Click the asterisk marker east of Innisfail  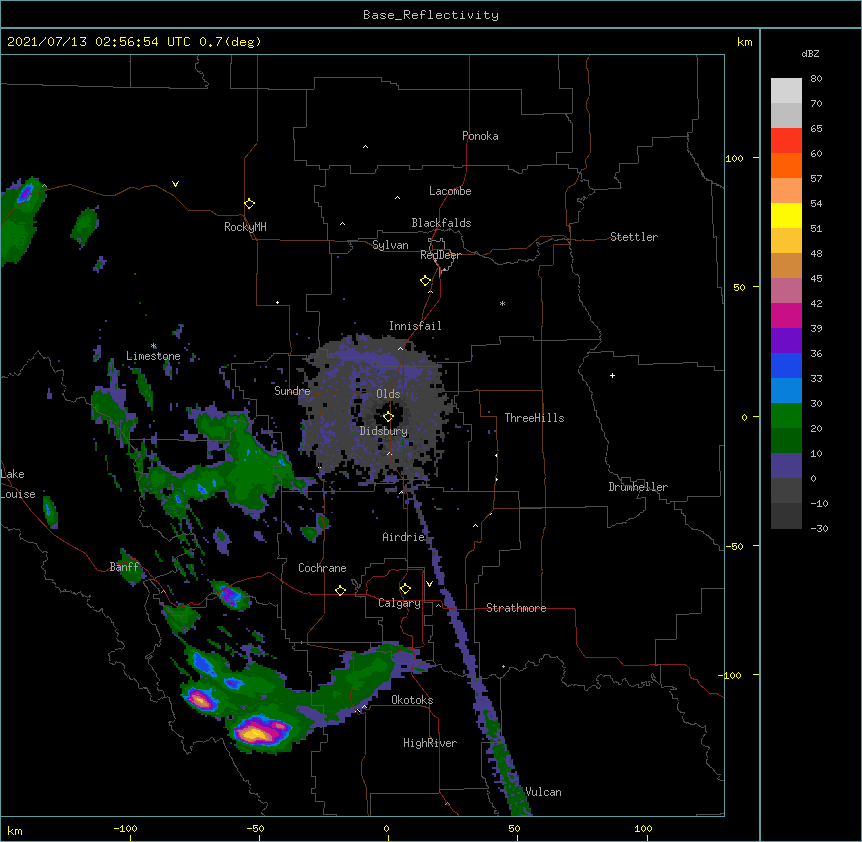tap(502, 303)
